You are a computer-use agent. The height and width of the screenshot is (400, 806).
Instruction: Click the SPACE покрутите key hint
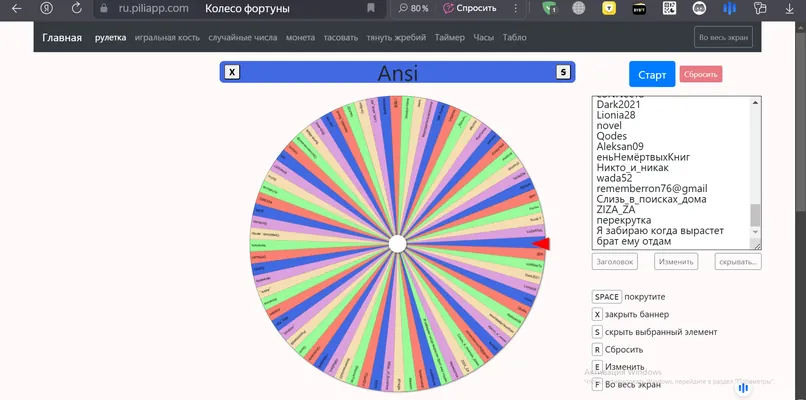click(628, 297)
